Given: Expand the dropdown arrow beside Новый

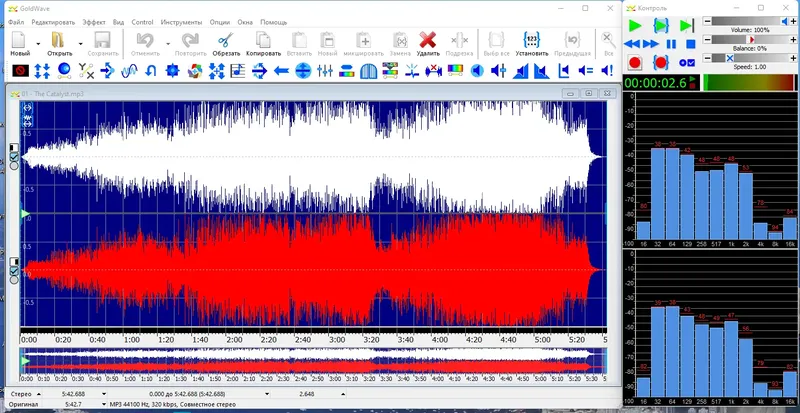Looking at the screenshot, I should click(x=38, y=43).
